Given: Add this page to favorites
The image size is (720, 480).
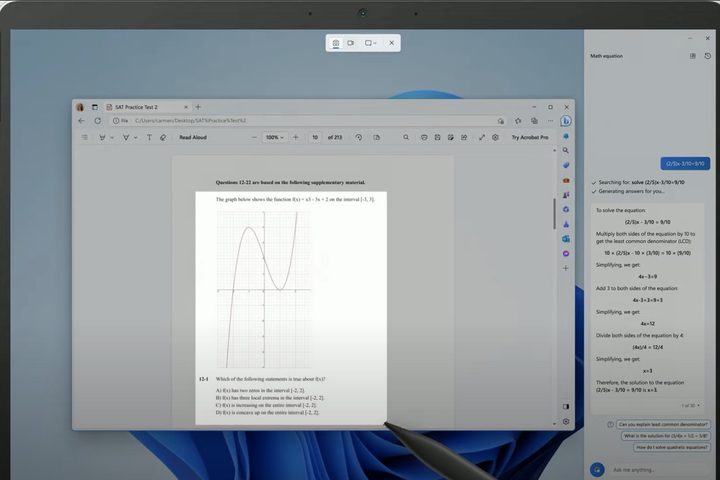Looking at the screenshot, I should click(x=518, y=121).
